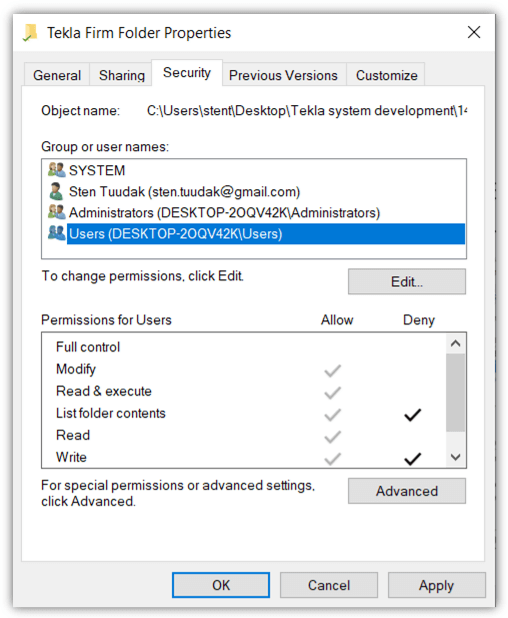Open the Sharing tab
This screenshot has width=508, height=618.
(122, 75)
